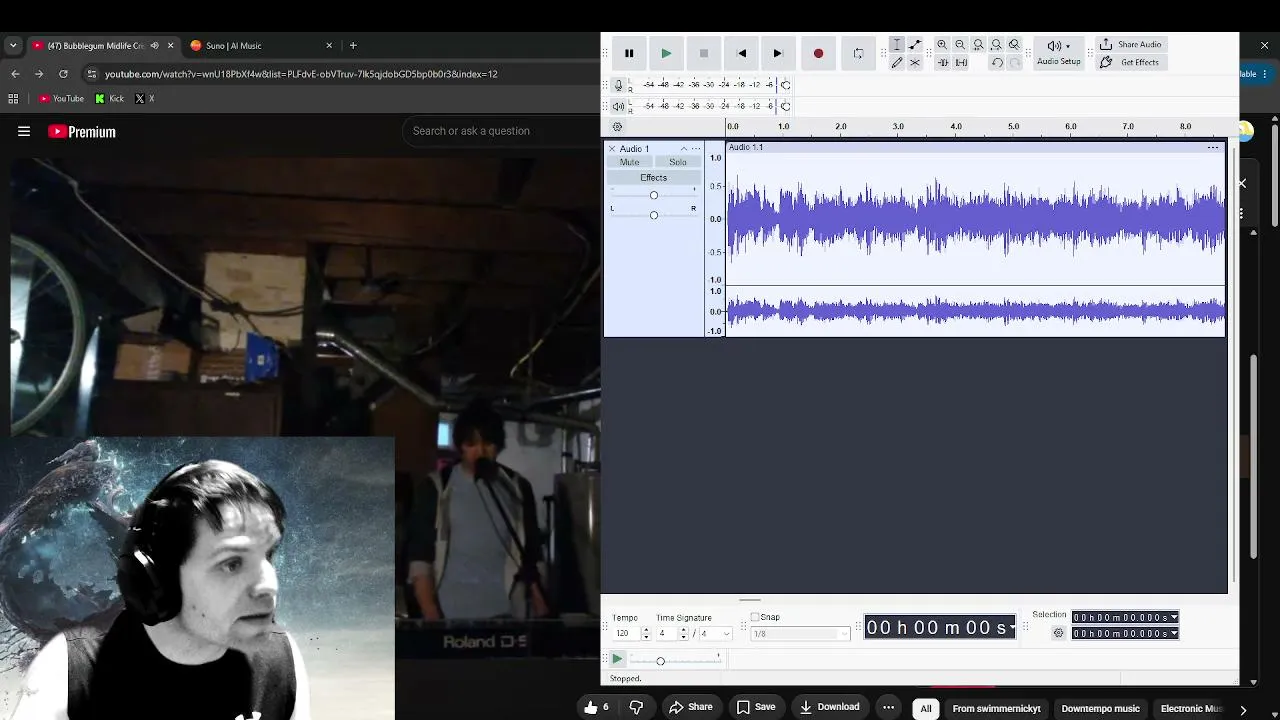This screenshot has width=1280, height=720.
Task: Click the Share Audio button
Action: (1130, 45)
